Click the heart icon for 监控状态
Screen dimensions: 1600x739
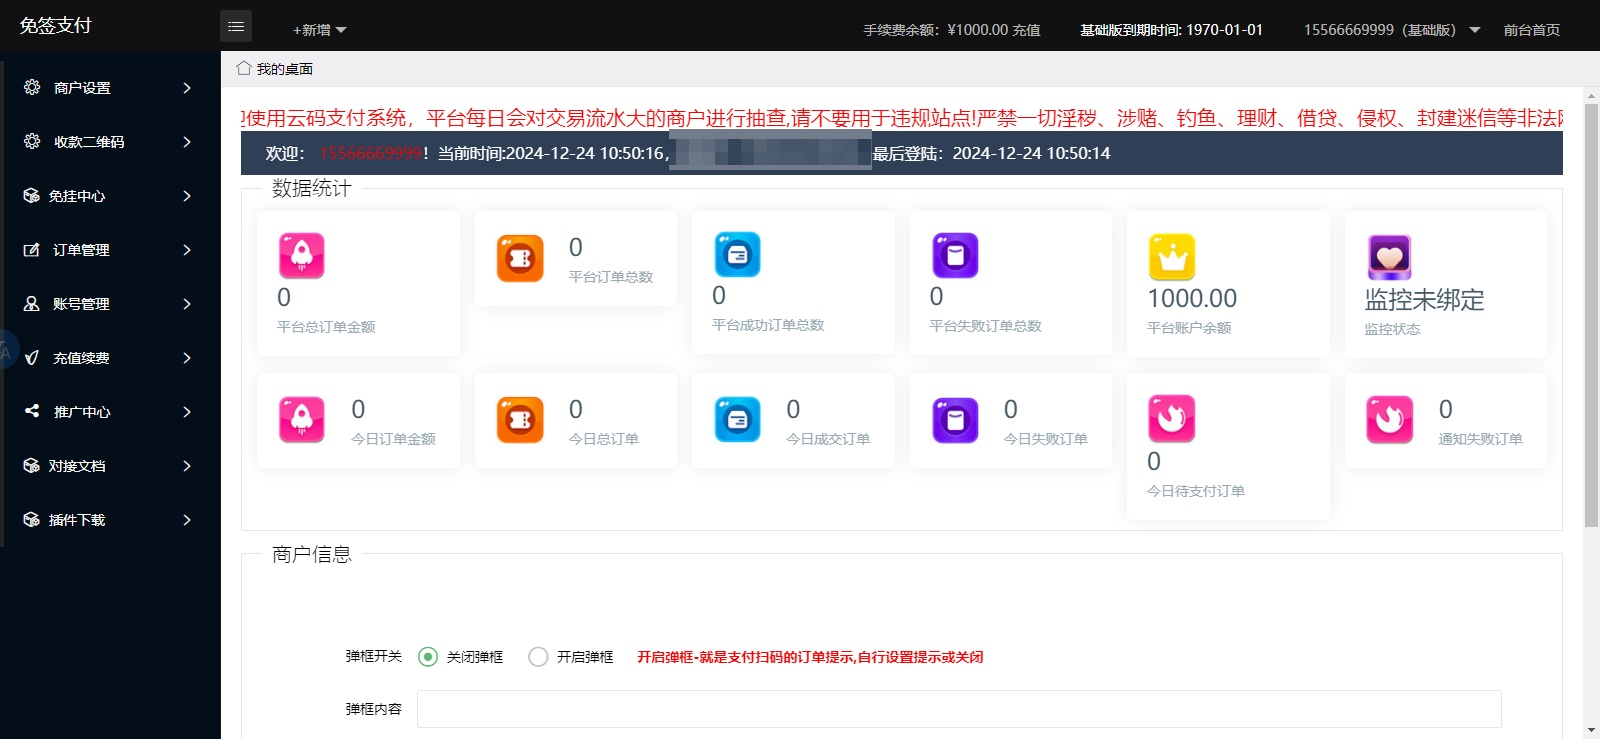point(1390,258)
